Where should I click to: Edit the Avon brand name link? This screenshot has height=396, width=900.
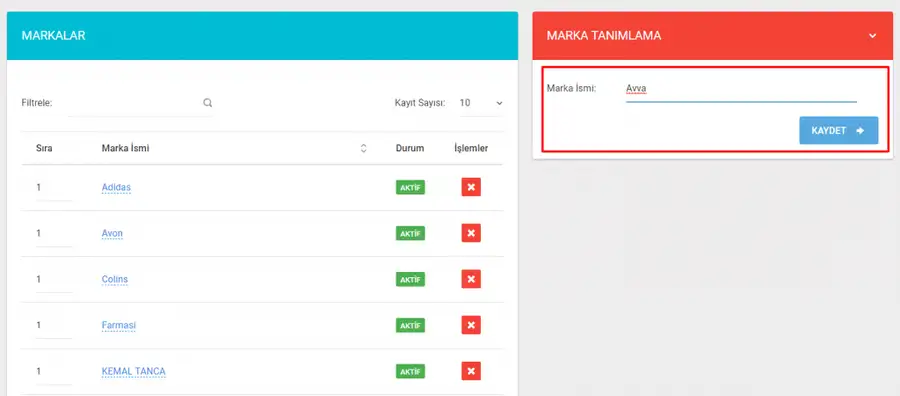pos(112,233)
